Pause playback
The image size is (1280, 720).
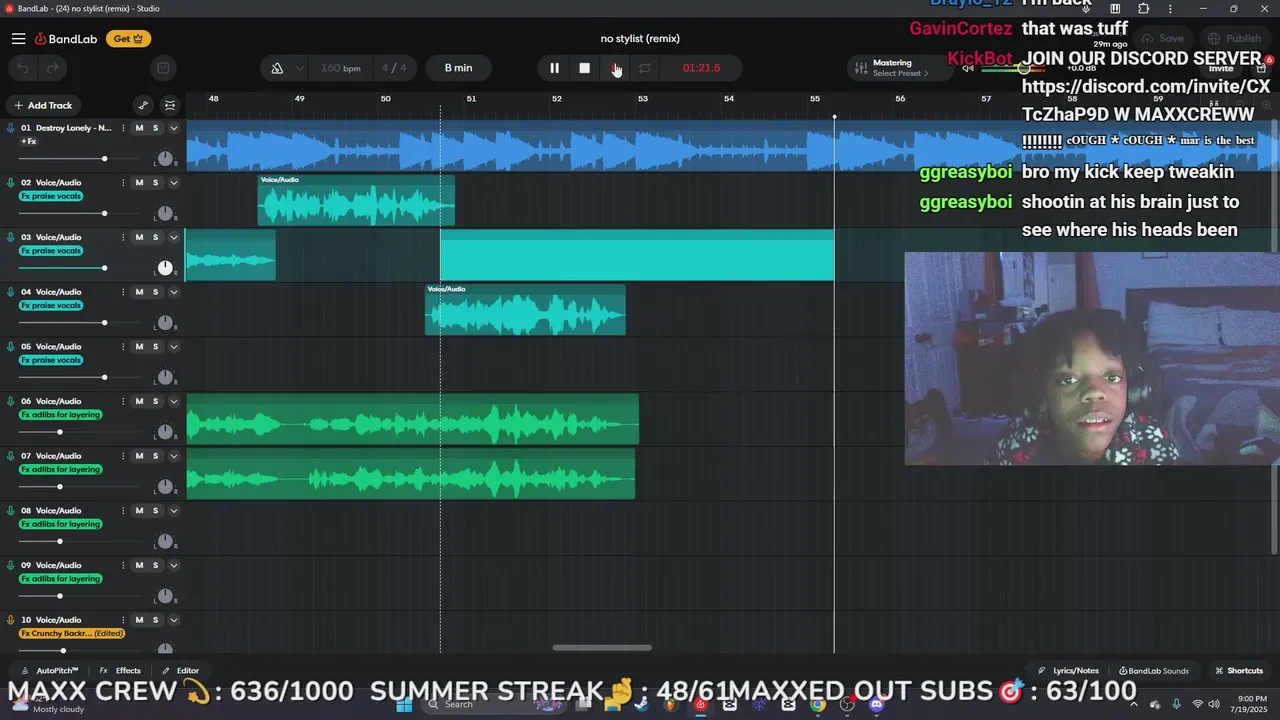(x=554, y=68)
